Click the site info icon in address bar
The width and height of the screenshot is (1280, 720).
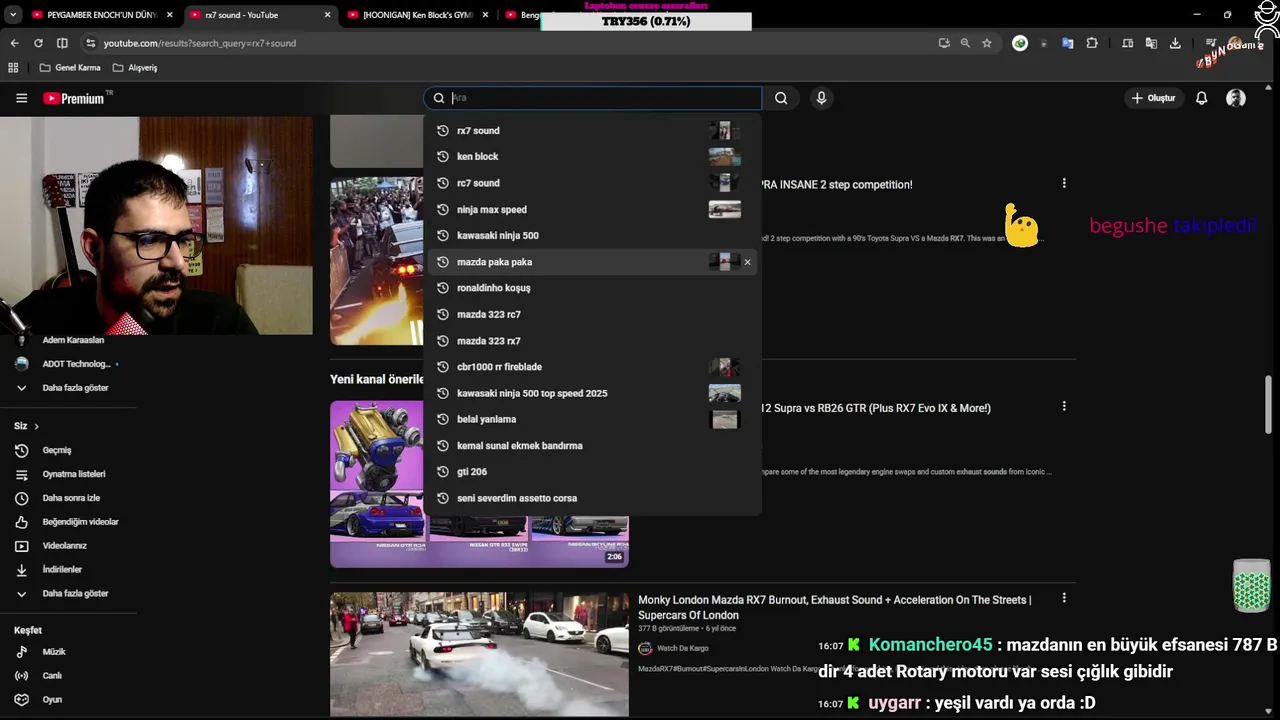coord(90,43)
